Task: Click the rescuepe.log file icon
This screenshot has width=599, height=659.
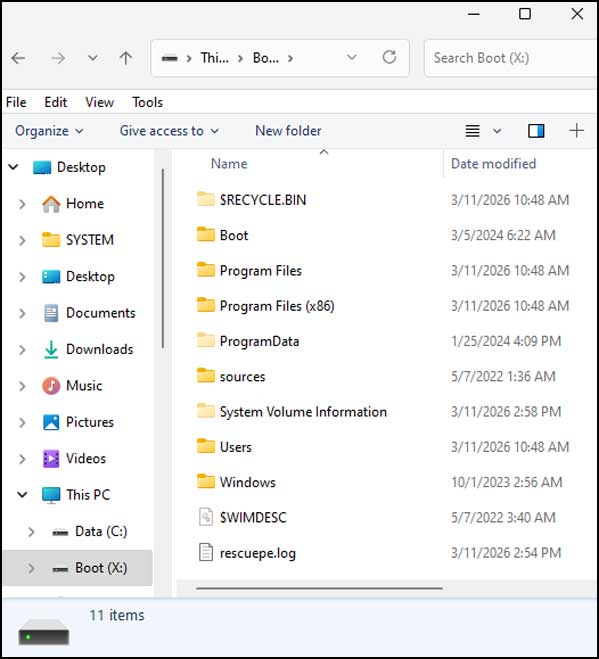Action: point(206,552)
